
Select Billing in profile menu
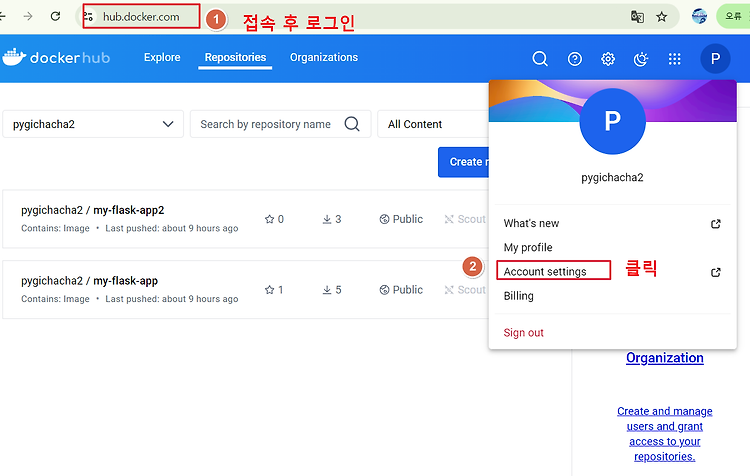click(518, 296)
